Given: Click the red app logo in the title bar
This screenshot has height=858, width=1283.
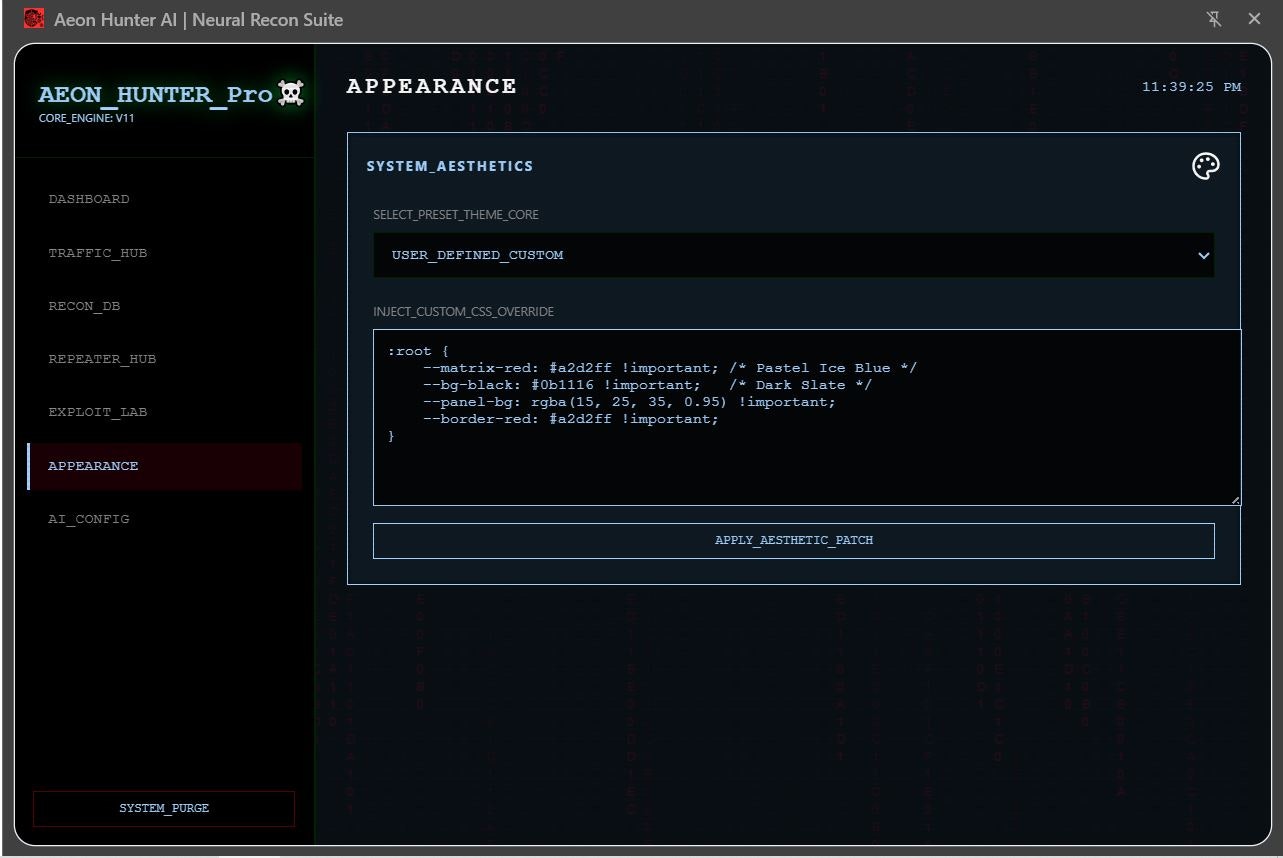Looking at the screenshot, I should pos(33,18).
